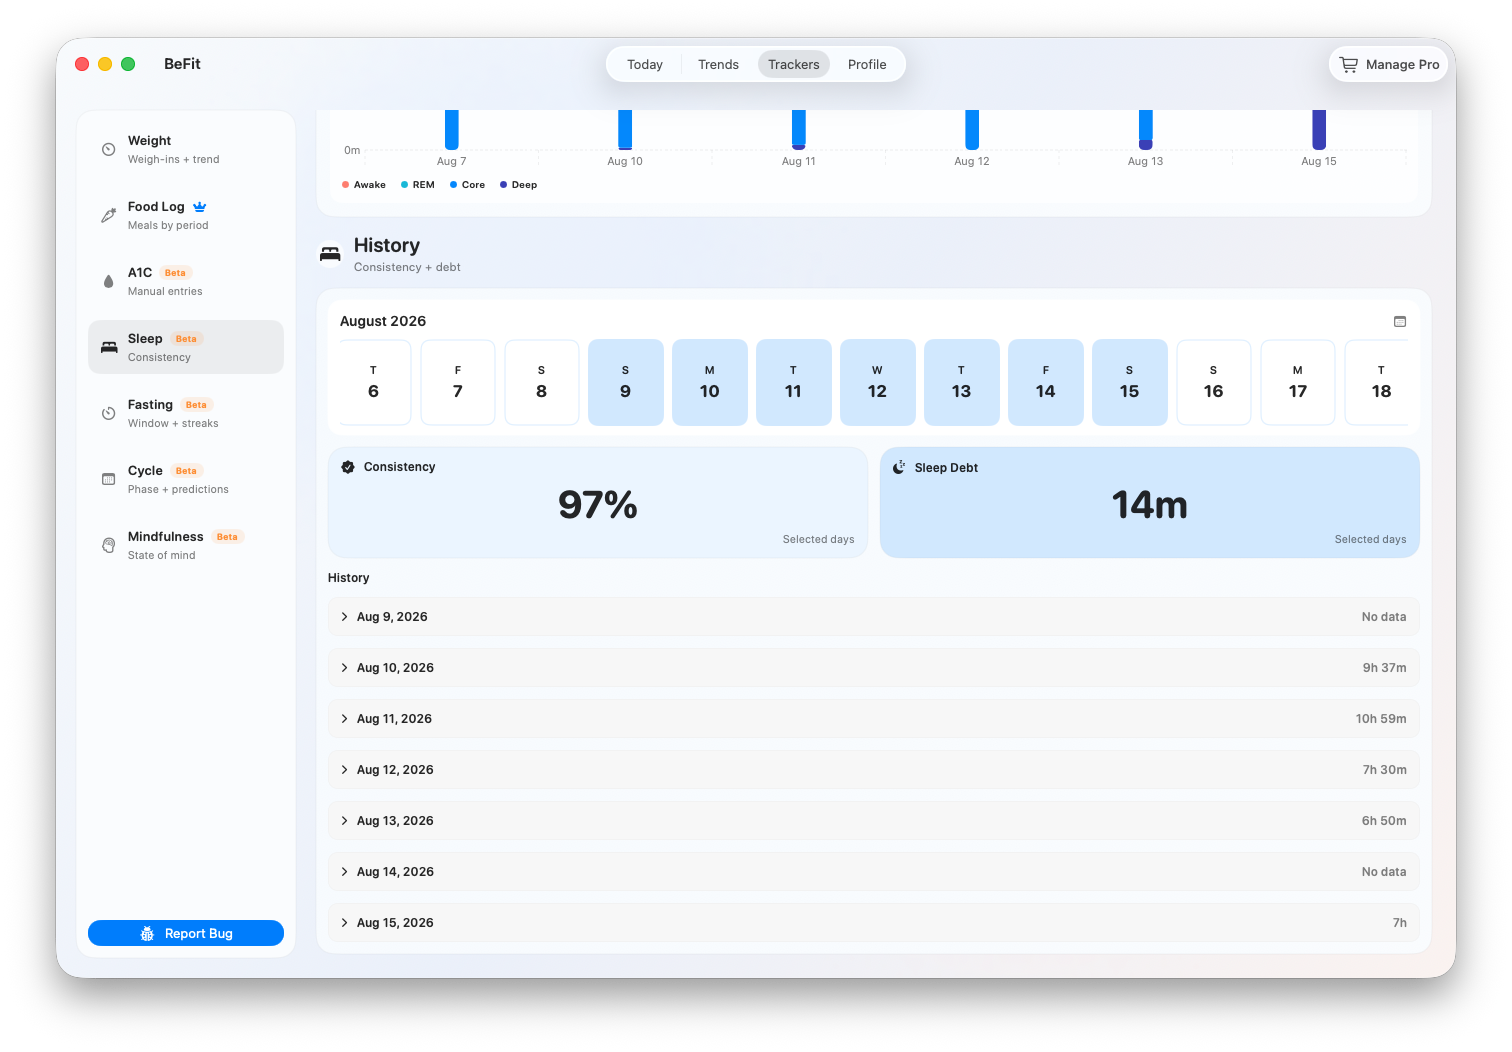
Task: Click the Aug 13 sleep bar in chart
Action: [1146, 129]
